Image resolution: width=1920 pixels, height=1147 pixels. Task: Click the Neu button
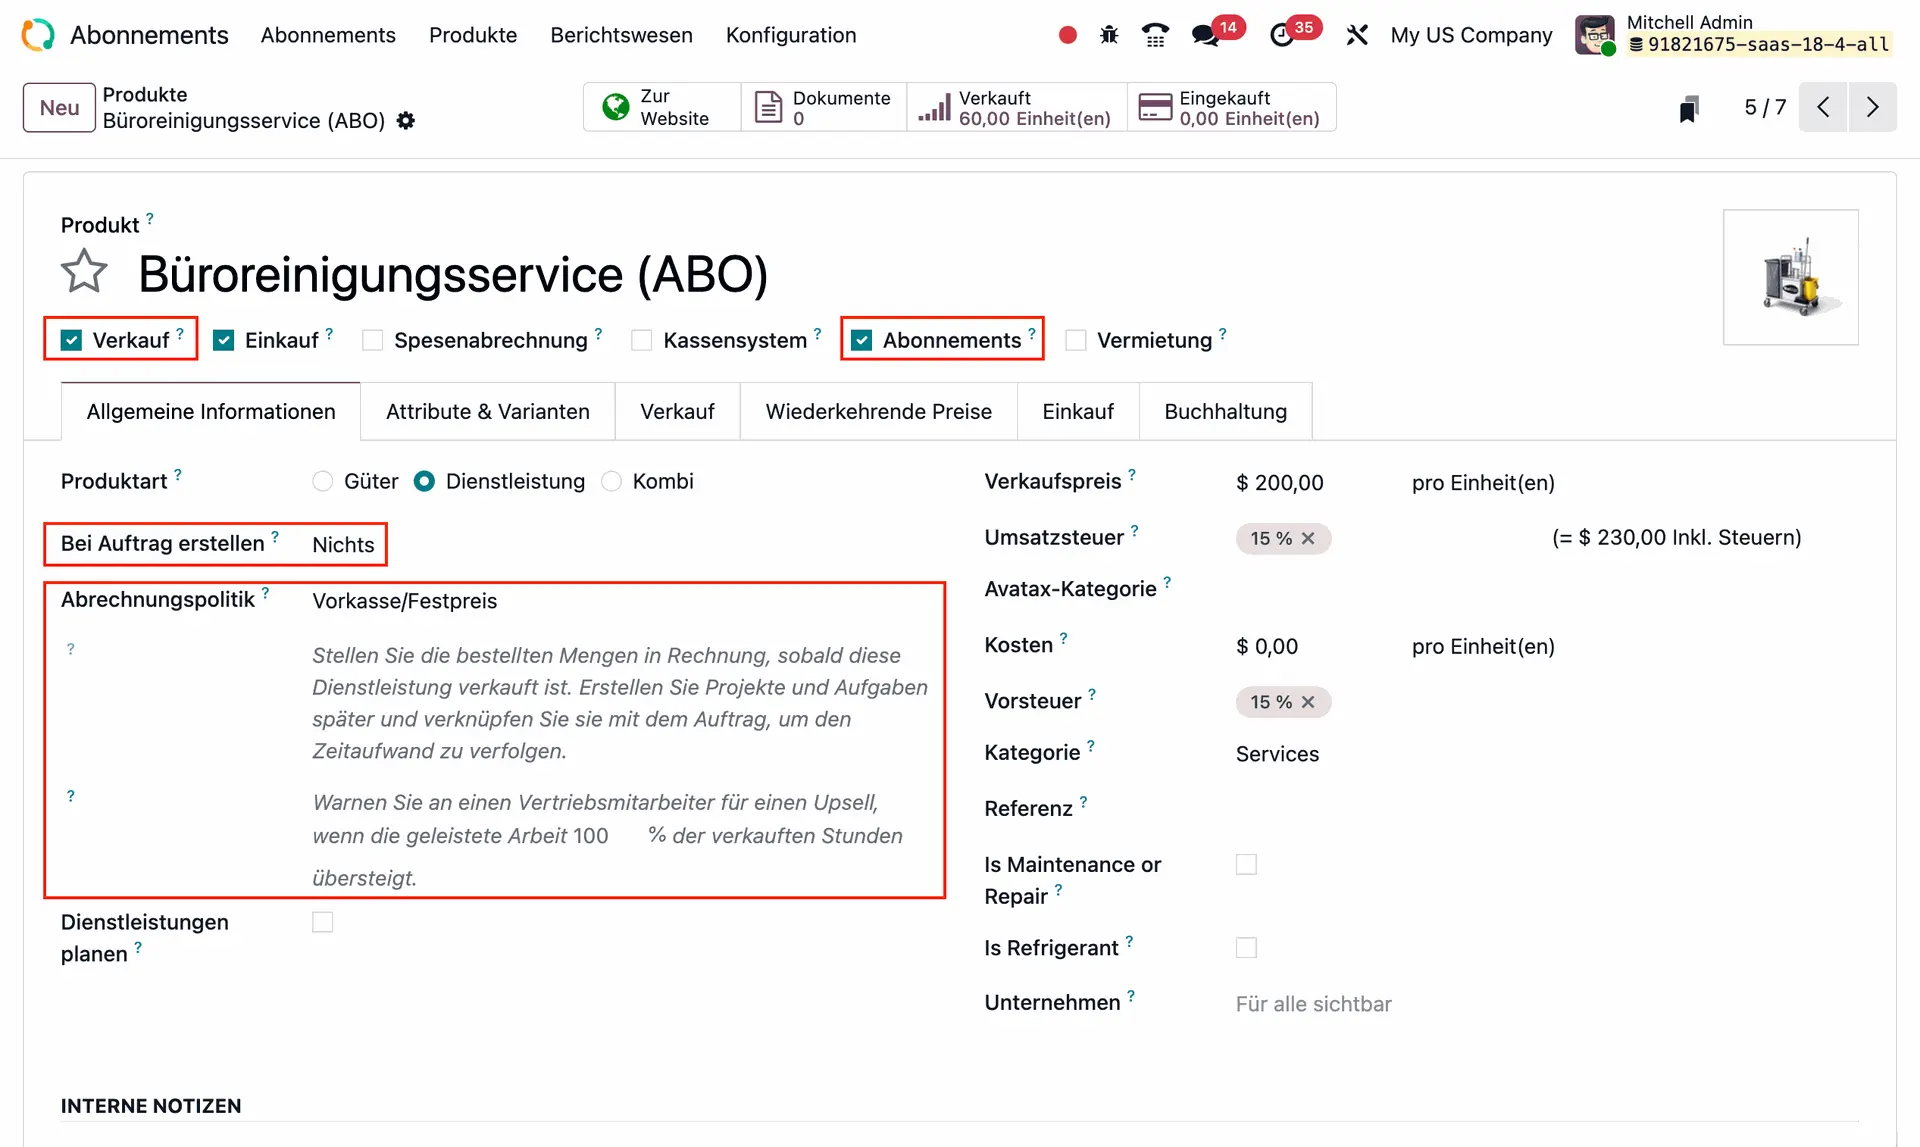point(59,108)
